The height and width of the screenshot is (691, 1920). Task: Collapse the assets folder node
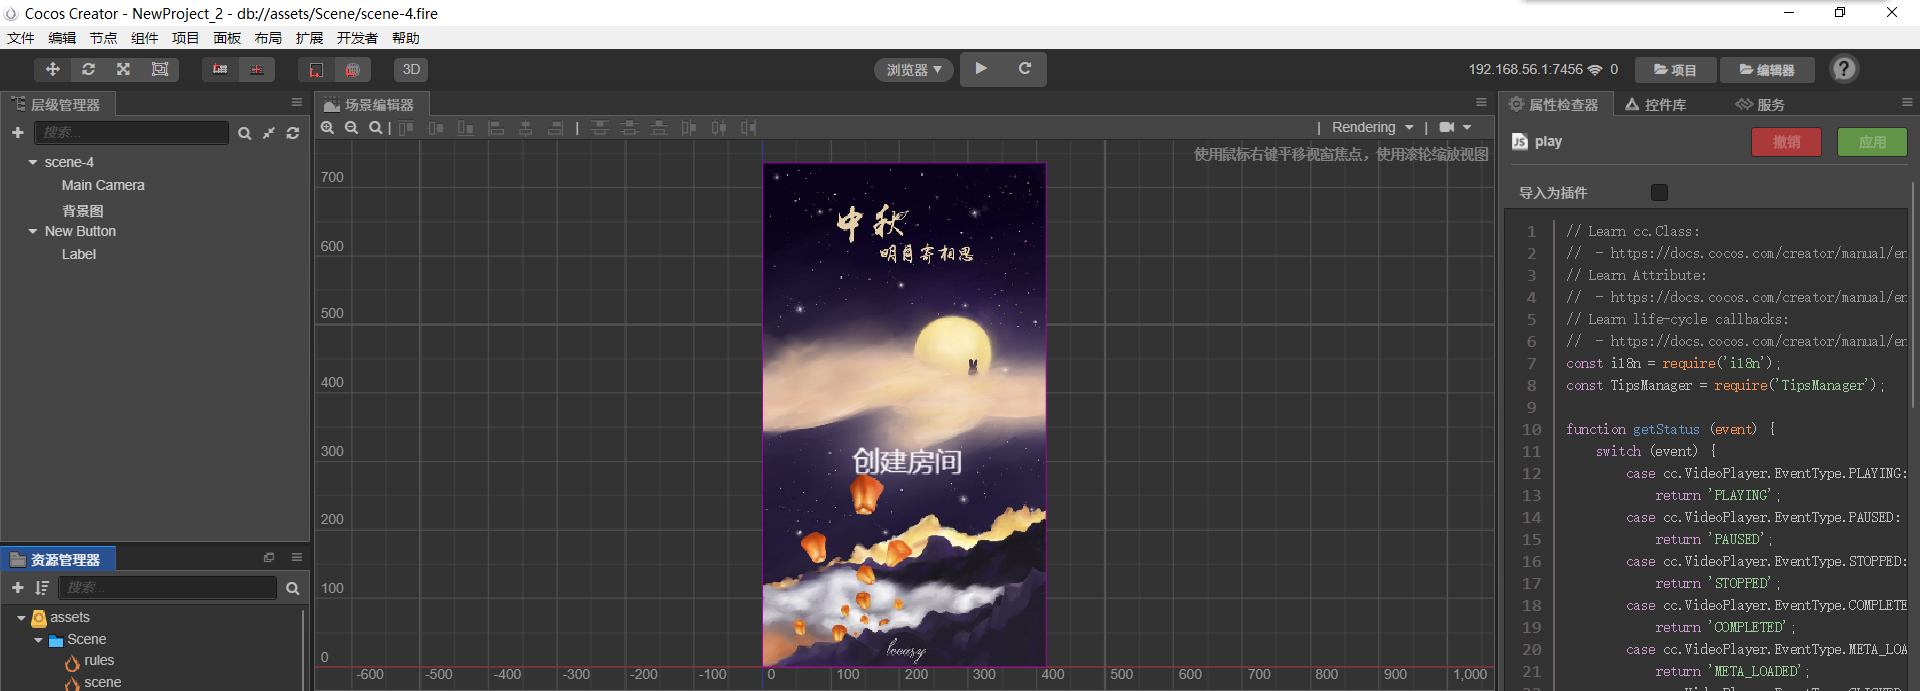tap(21, 618)
